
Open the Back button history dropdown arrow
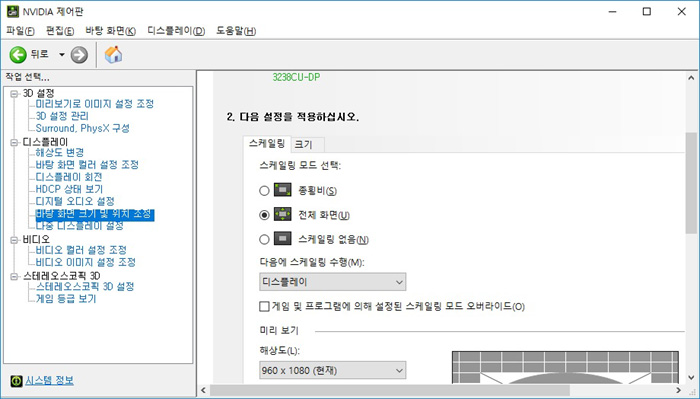(x=62, y=55)
